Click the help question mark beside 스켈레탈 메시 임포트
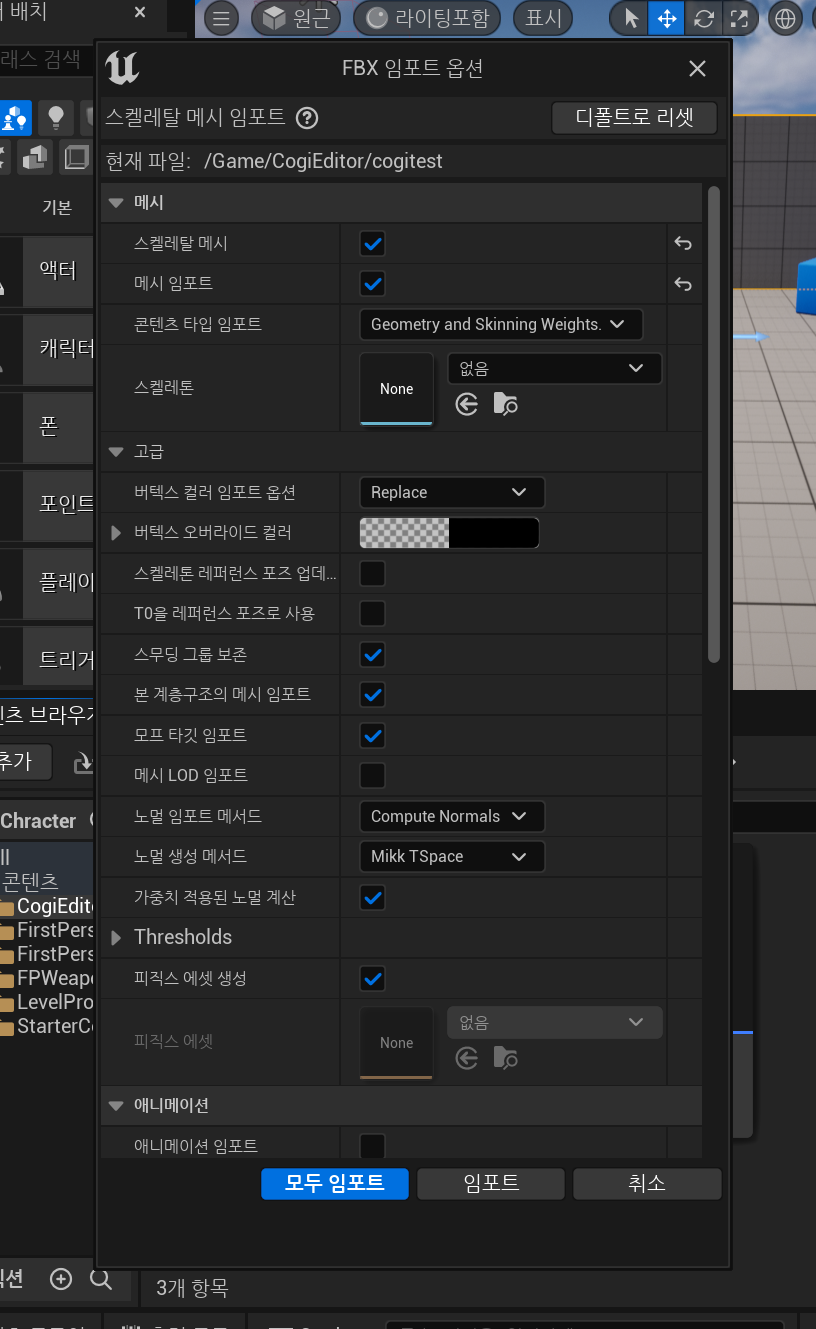 tap(308, 118)
